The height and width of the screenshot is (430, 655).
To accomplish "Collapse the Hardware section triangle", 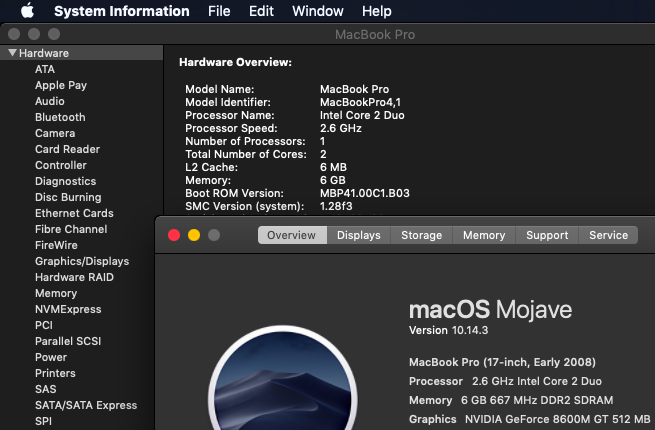I will click(12, 53).
